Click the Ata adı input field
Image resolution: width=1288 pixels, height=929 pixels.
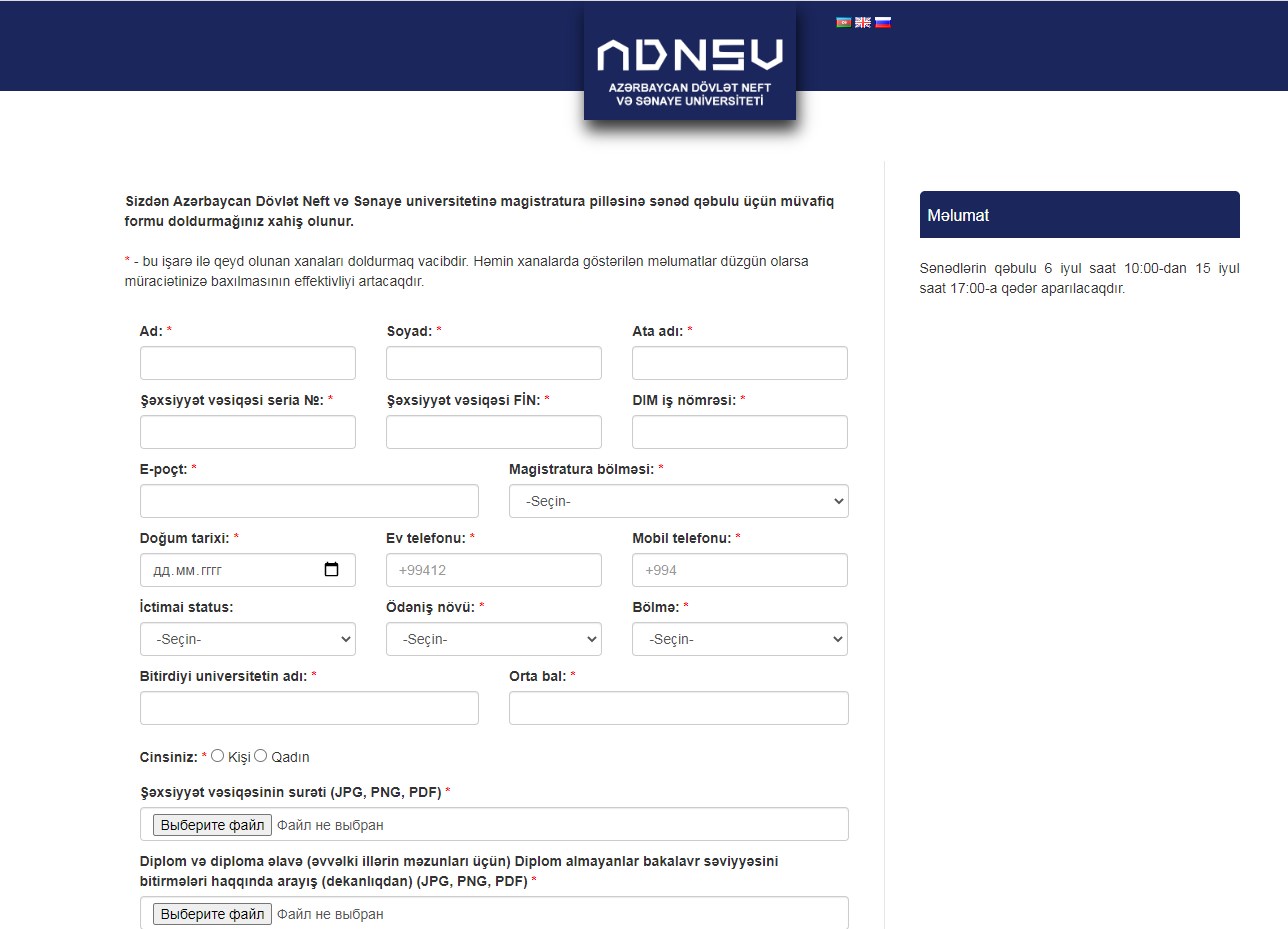click(x=739, y=363)
